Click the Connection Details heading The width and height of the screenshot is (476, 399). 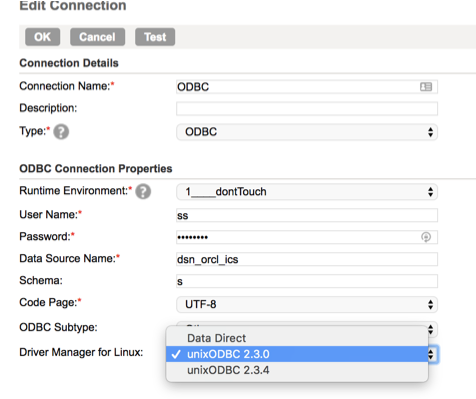(69, 63)
